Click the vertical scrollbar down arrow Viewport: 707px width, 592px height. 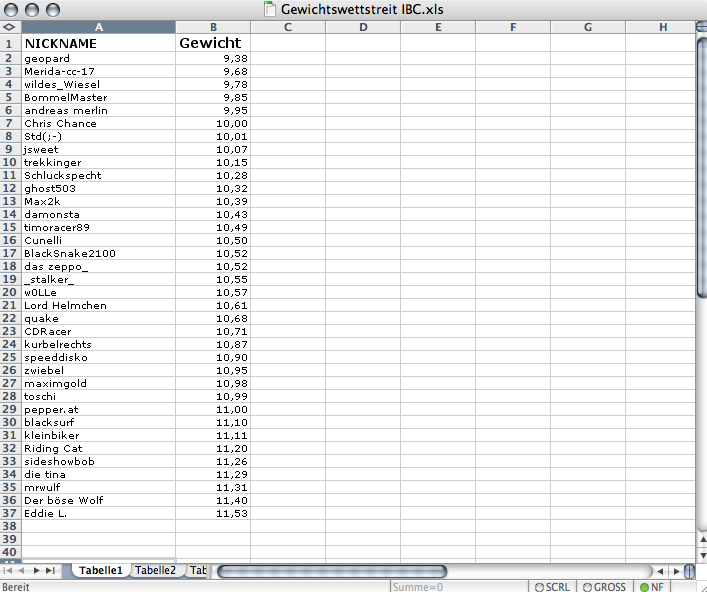coord(701,556)
